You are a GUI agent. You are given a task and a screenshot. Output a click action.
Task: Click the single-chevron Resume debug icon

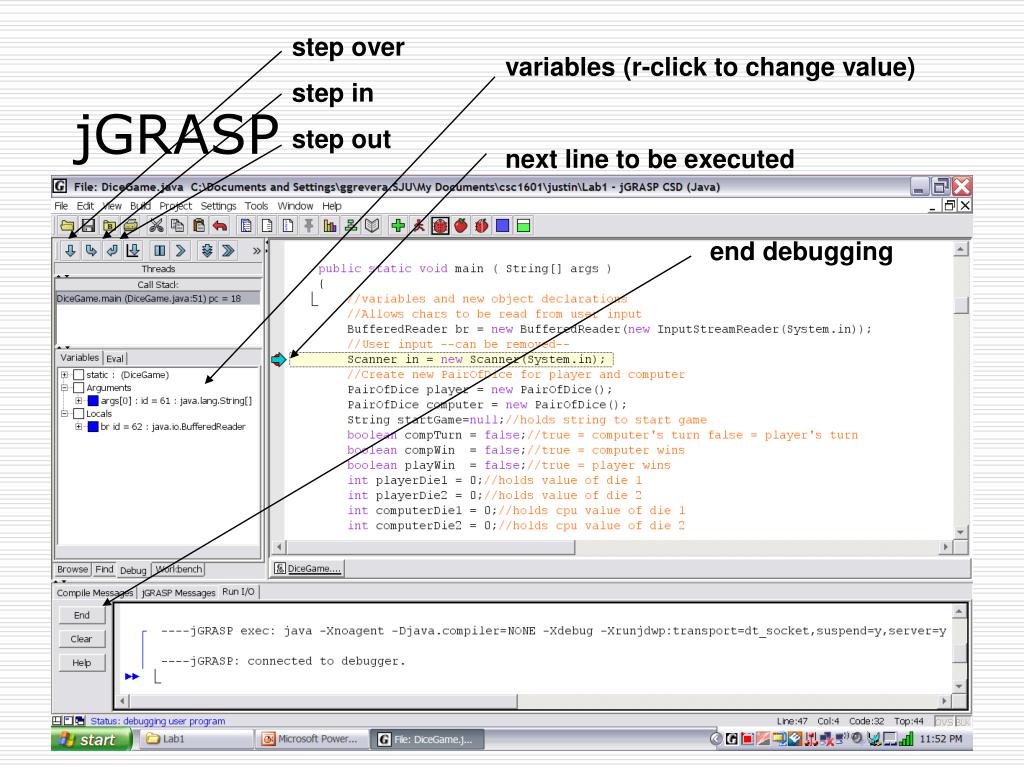180,250
